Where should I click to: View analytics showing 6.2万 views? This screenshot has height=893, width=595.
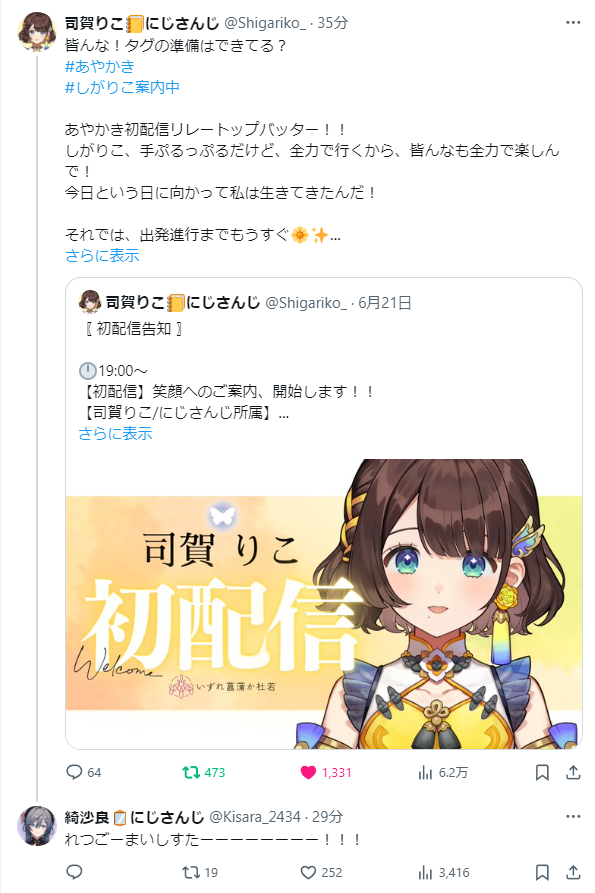pyautogui.click(x=442, y=772)
